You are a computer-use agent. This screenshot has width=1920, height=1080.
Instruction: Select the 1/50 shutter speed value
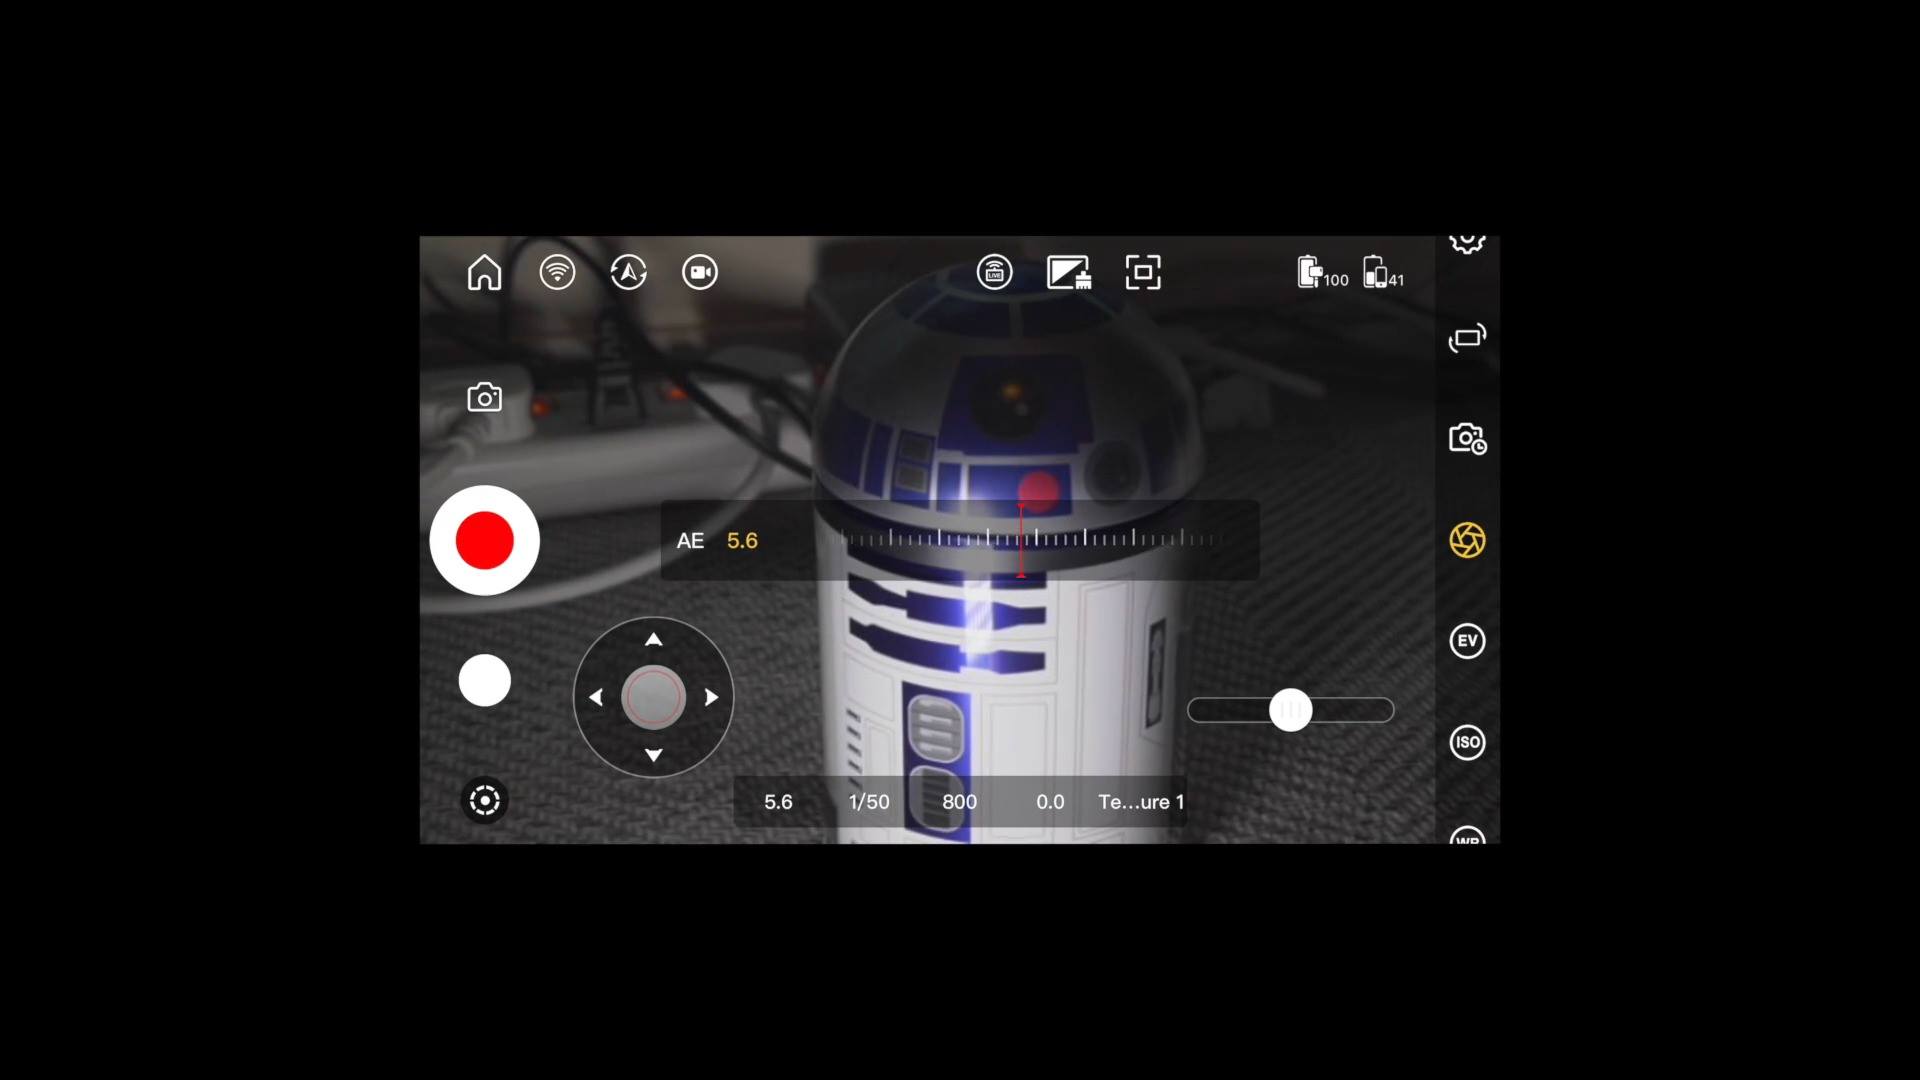(x=869, y=802)
